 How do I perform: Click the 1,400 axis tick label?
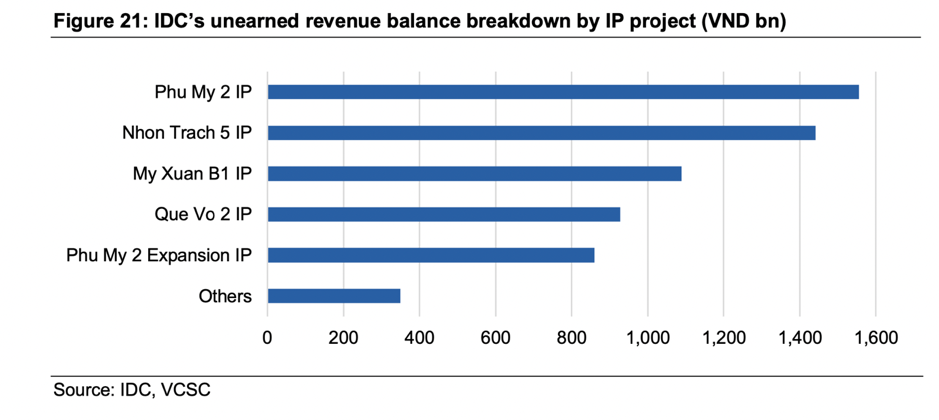(799, 337)
